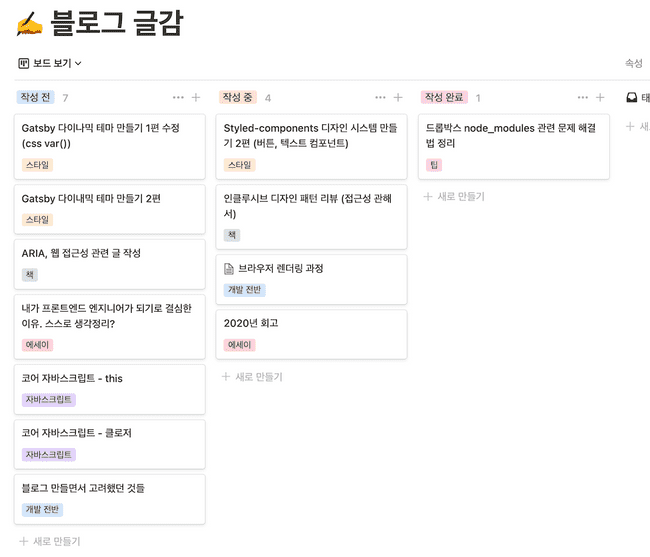Click the document icon on 브라우저 렌더링 과정 card
Viewport: 650px width, 557px height.
pyautogui.click(x=229, y=269)
